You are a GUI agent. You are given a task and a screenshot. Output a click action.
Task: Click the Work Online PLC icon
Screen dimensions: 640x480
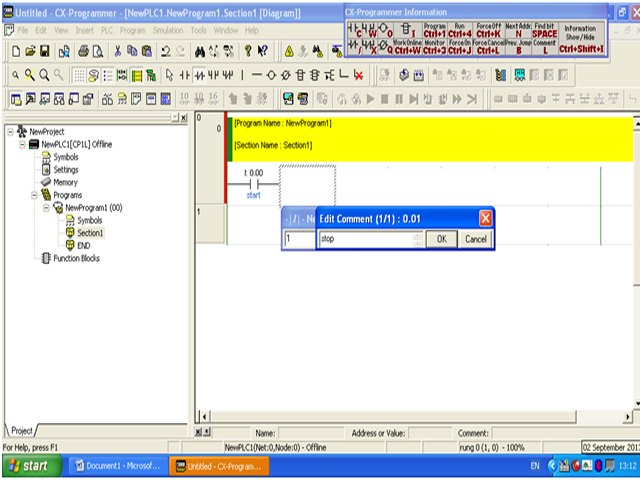pos(337,51)
